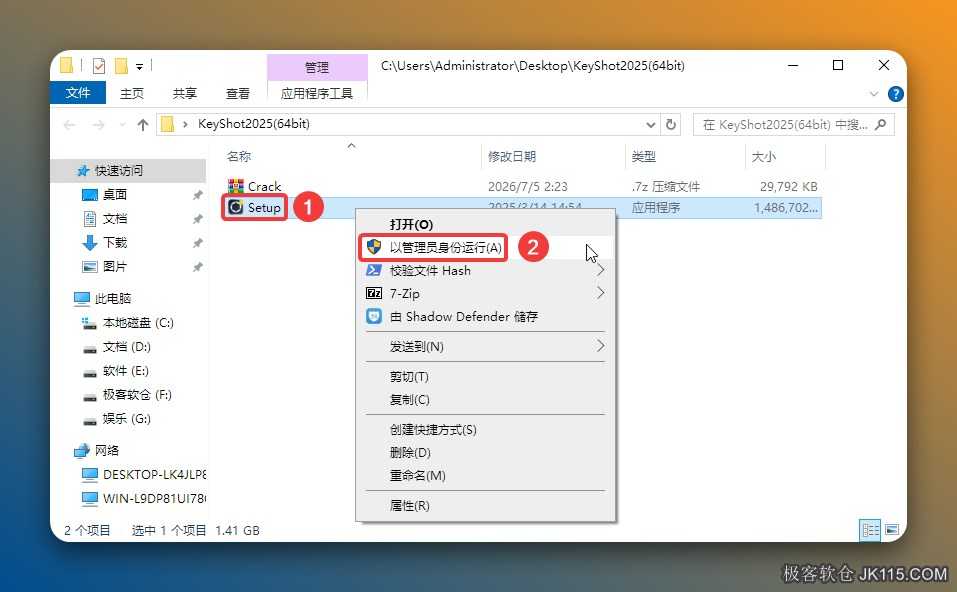Click the Refresh button beside address bar

671,125
